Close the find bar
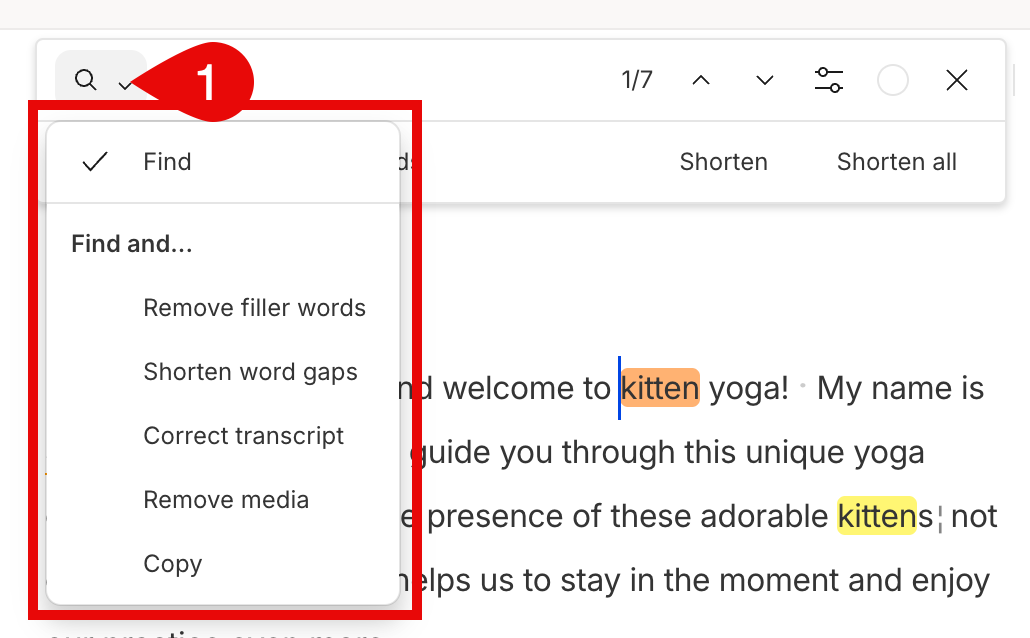This screenshot has width=1030, height=638. (956, 80)
